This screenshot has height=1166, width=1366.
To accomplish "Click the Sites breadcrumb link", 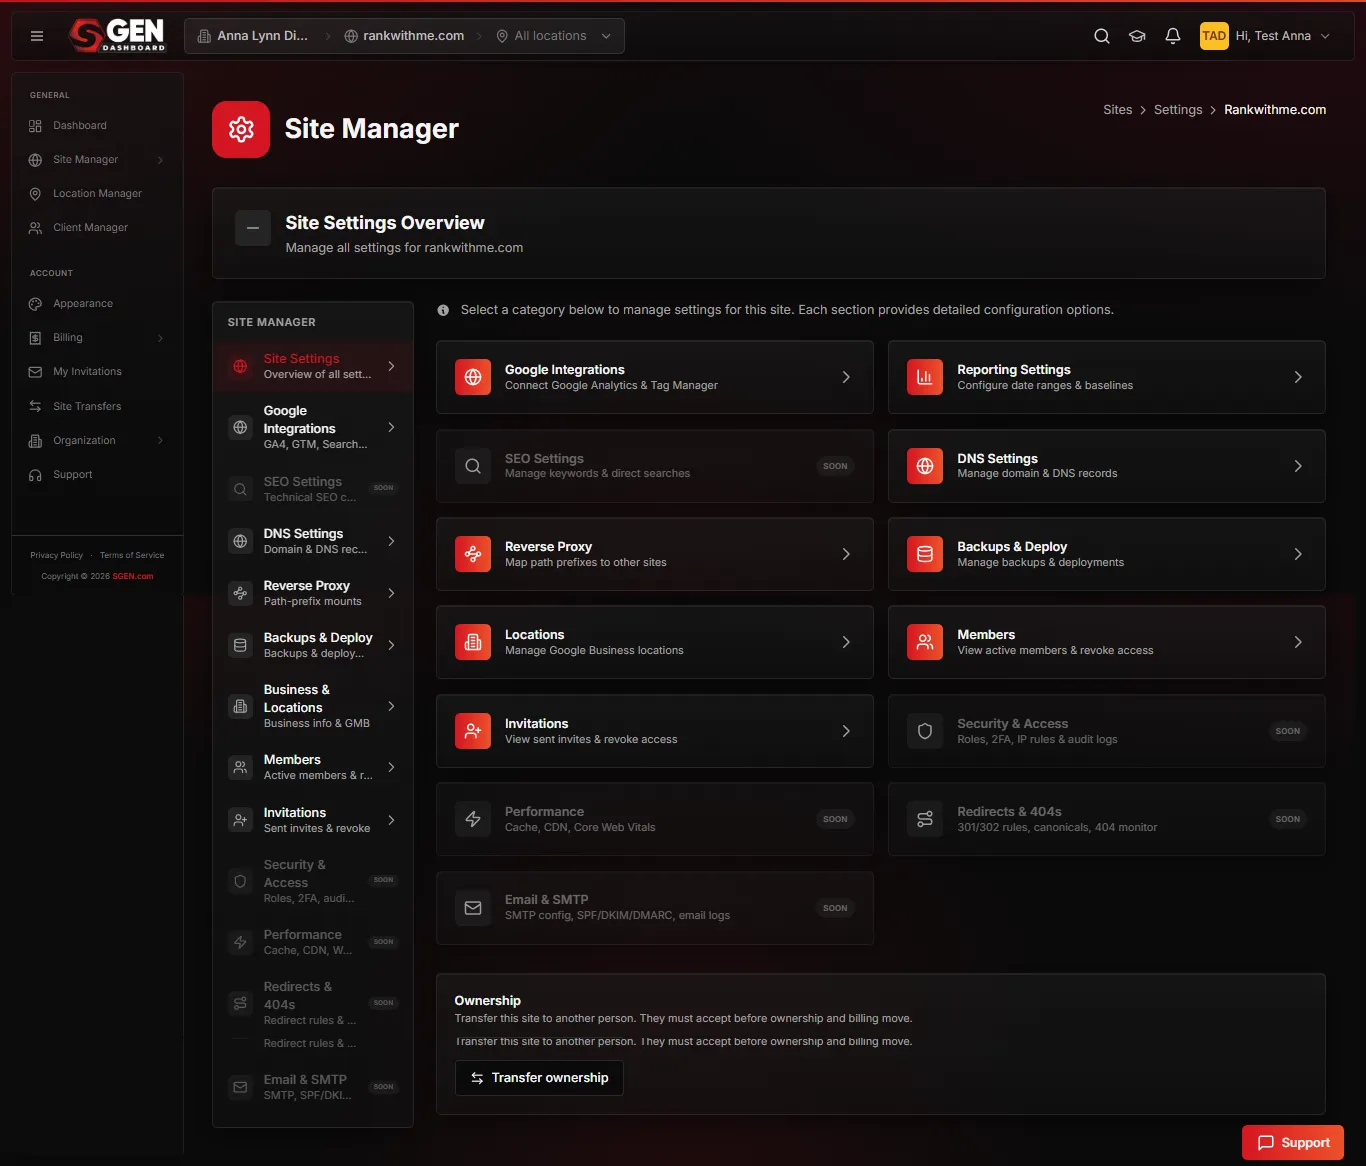I will [1118, 110].
